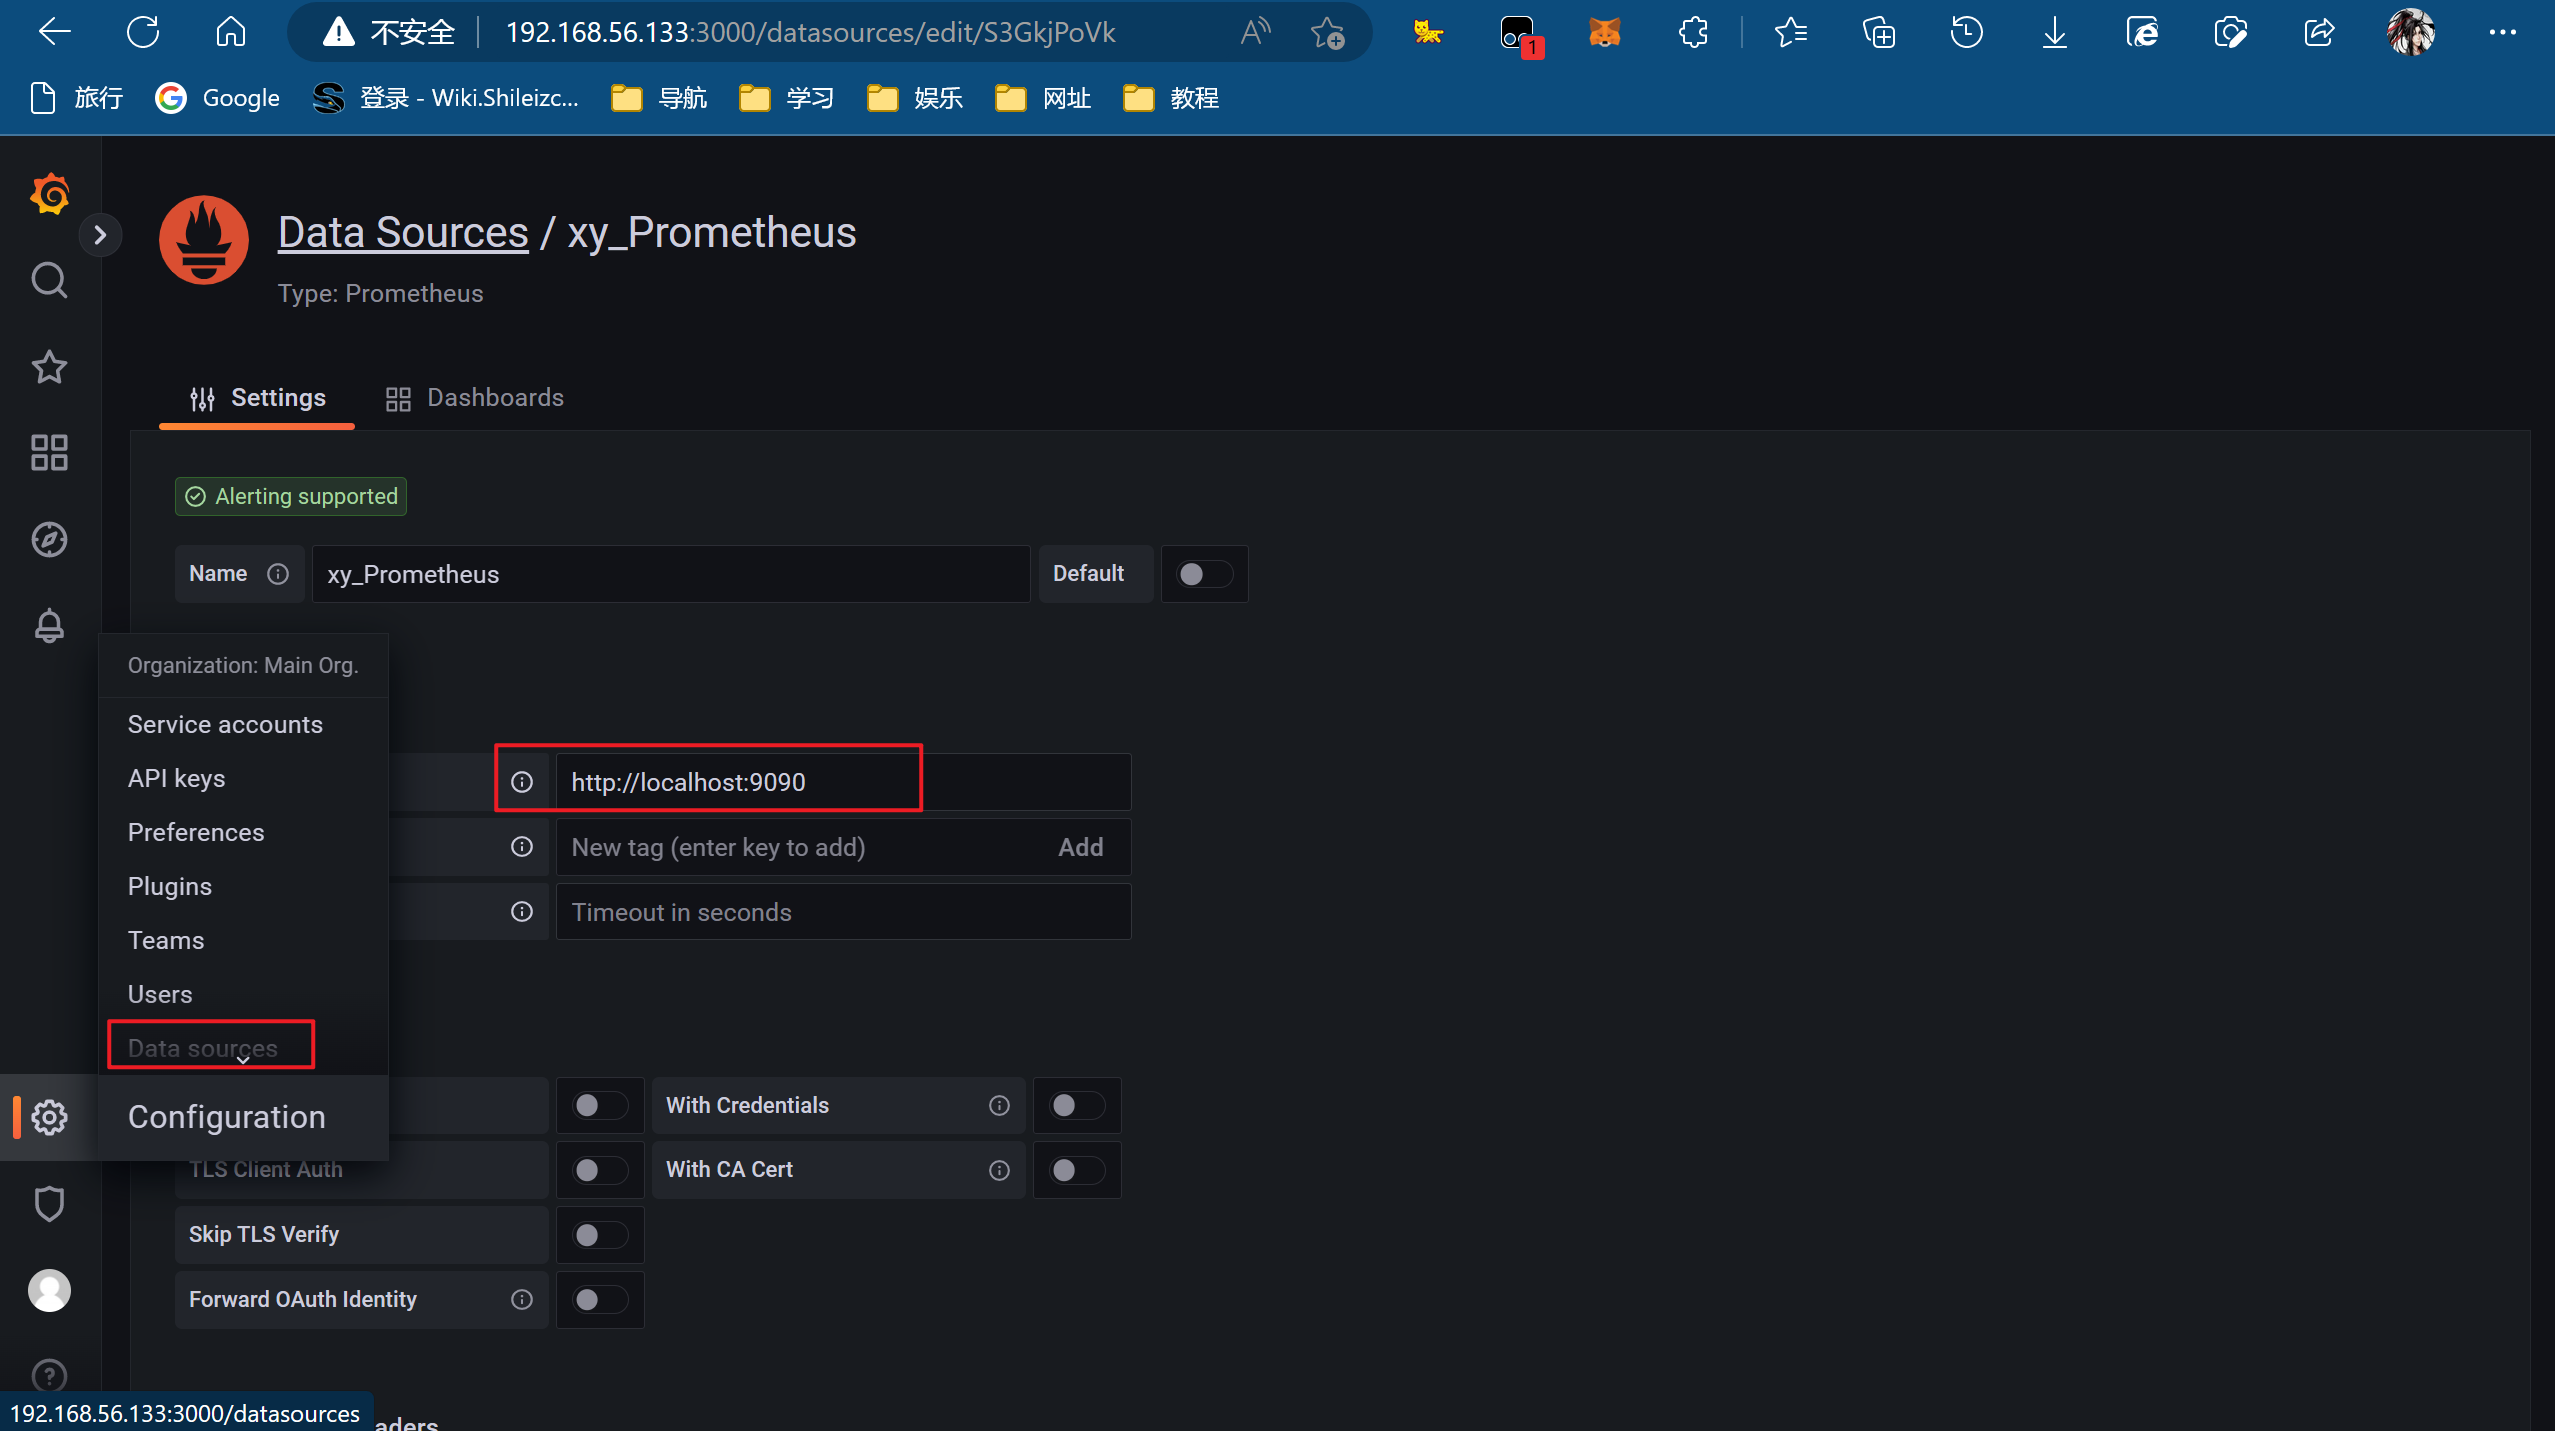The width and height of the screenshot is (2555, 1431).
Task: Select Preferences in Configuration menu
Action: (243, 832)
